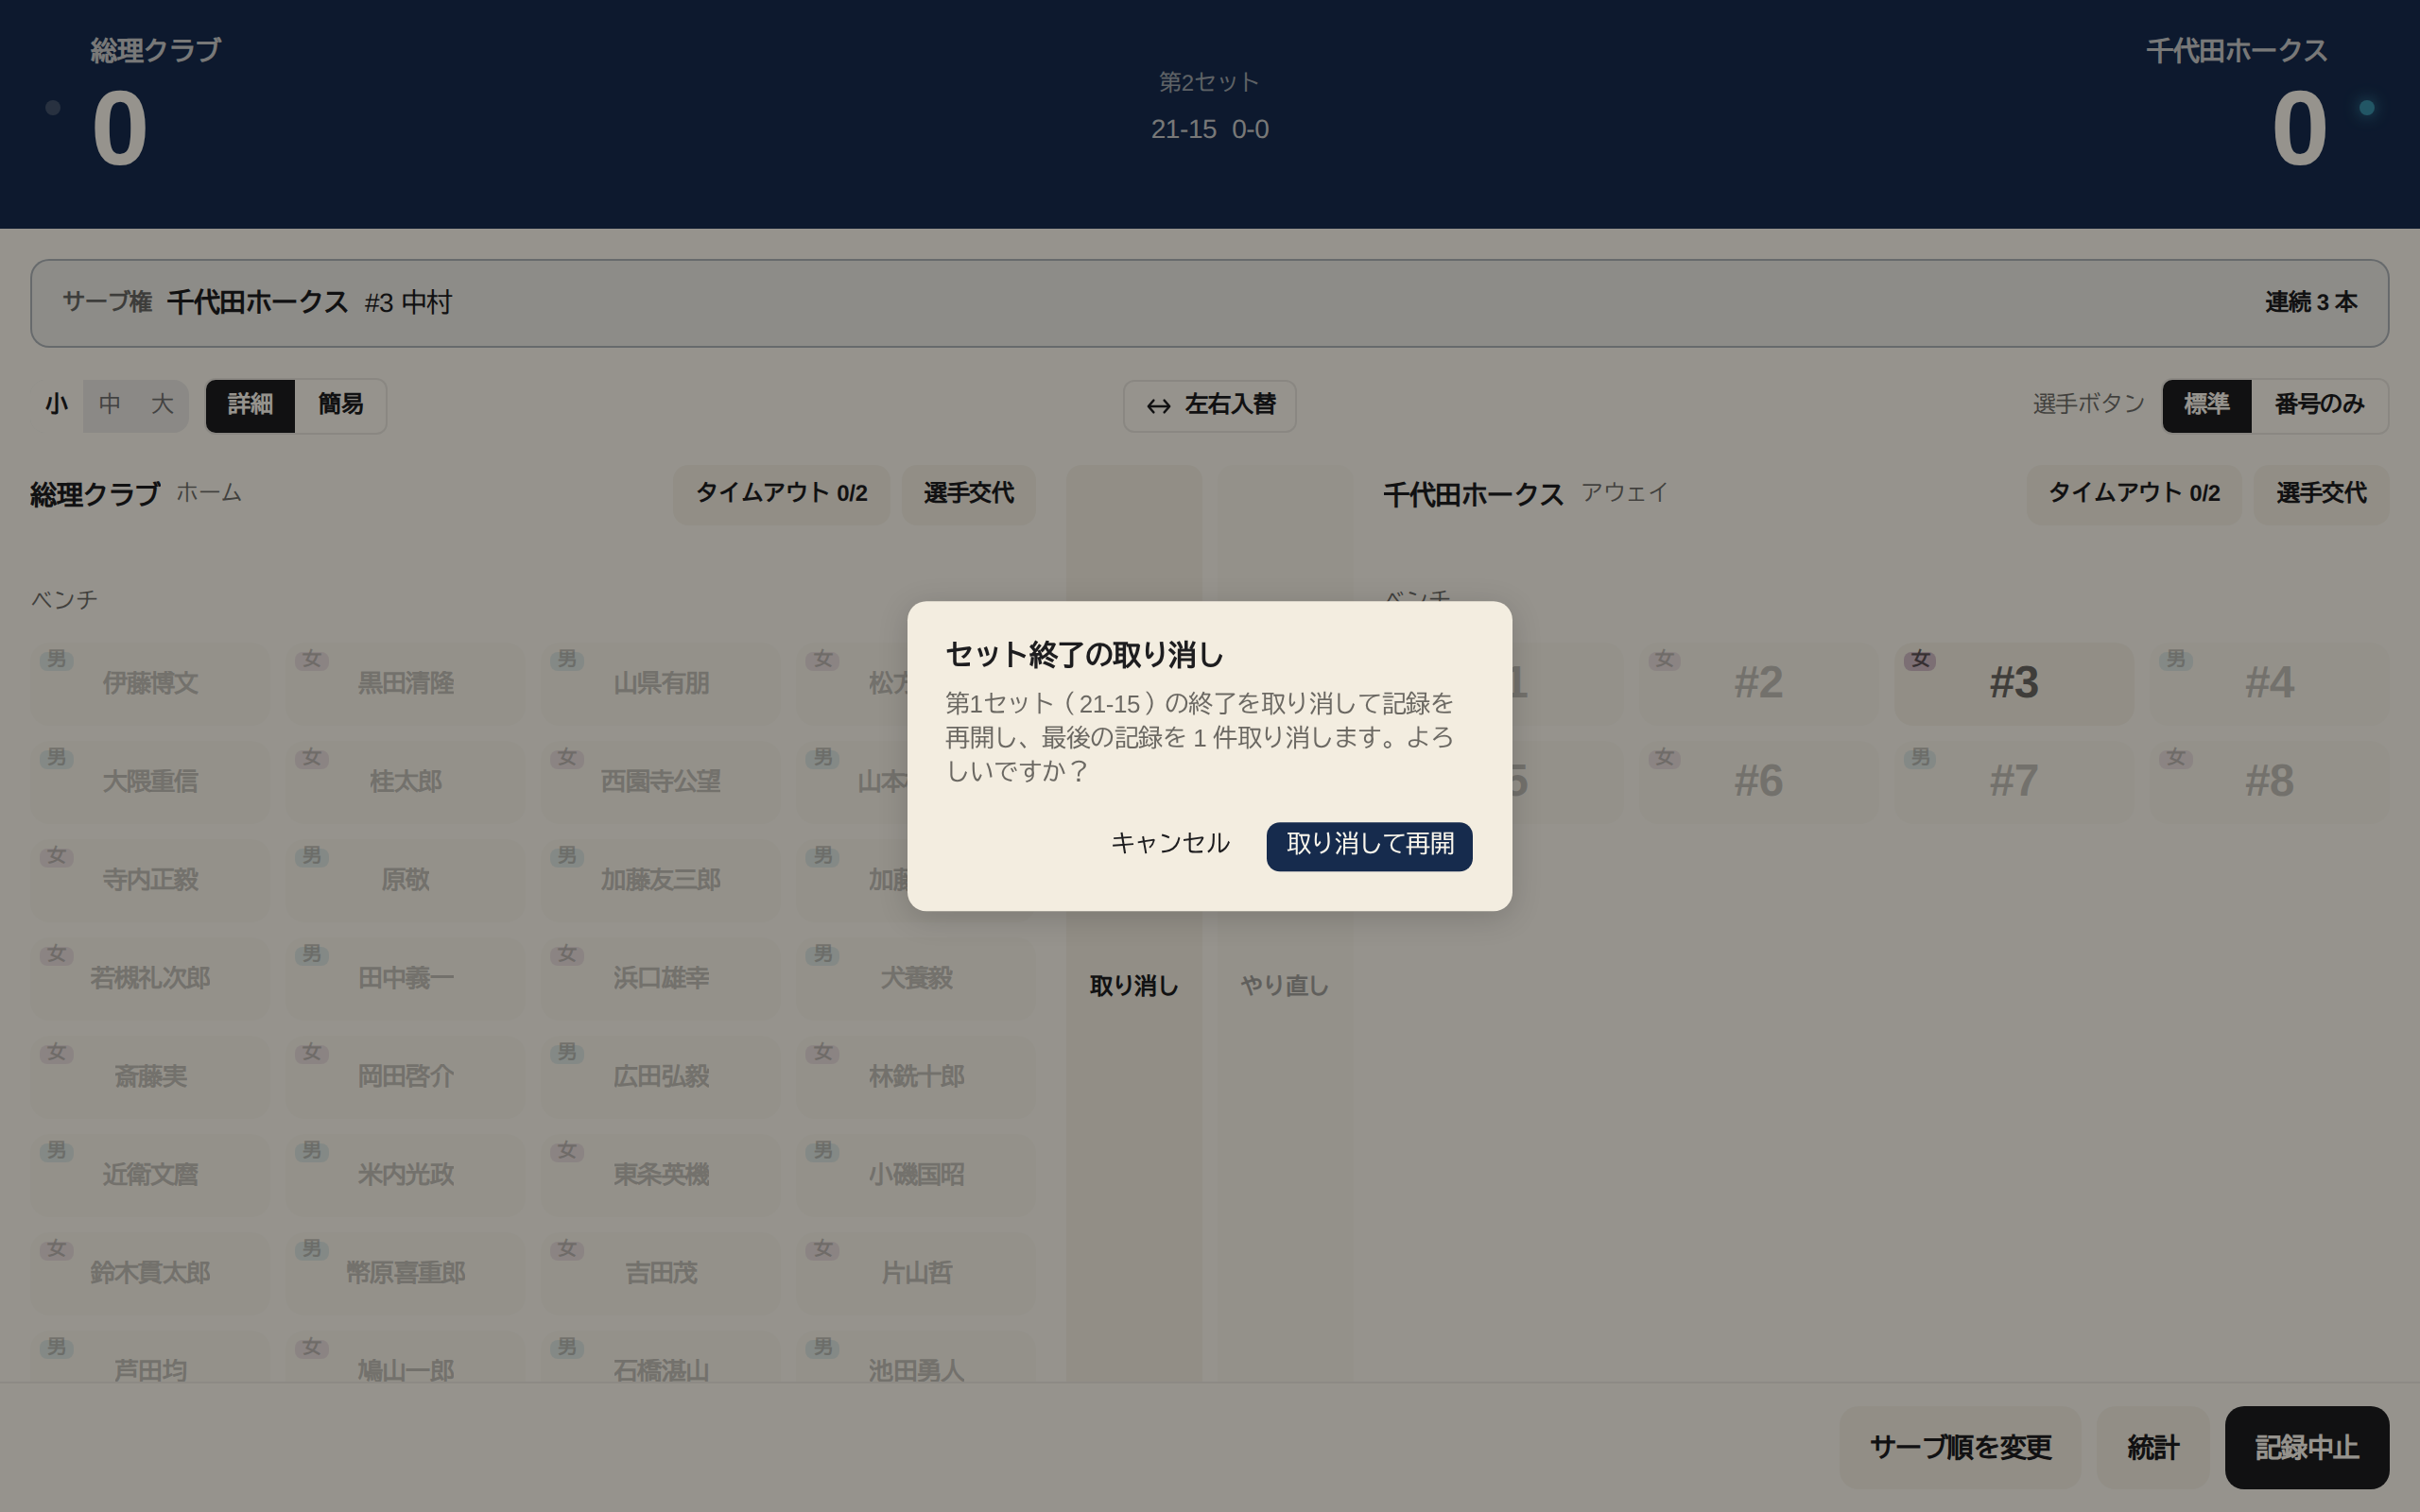
Task: Select bench player 浜口雄幸
Action: pos(661,978)
